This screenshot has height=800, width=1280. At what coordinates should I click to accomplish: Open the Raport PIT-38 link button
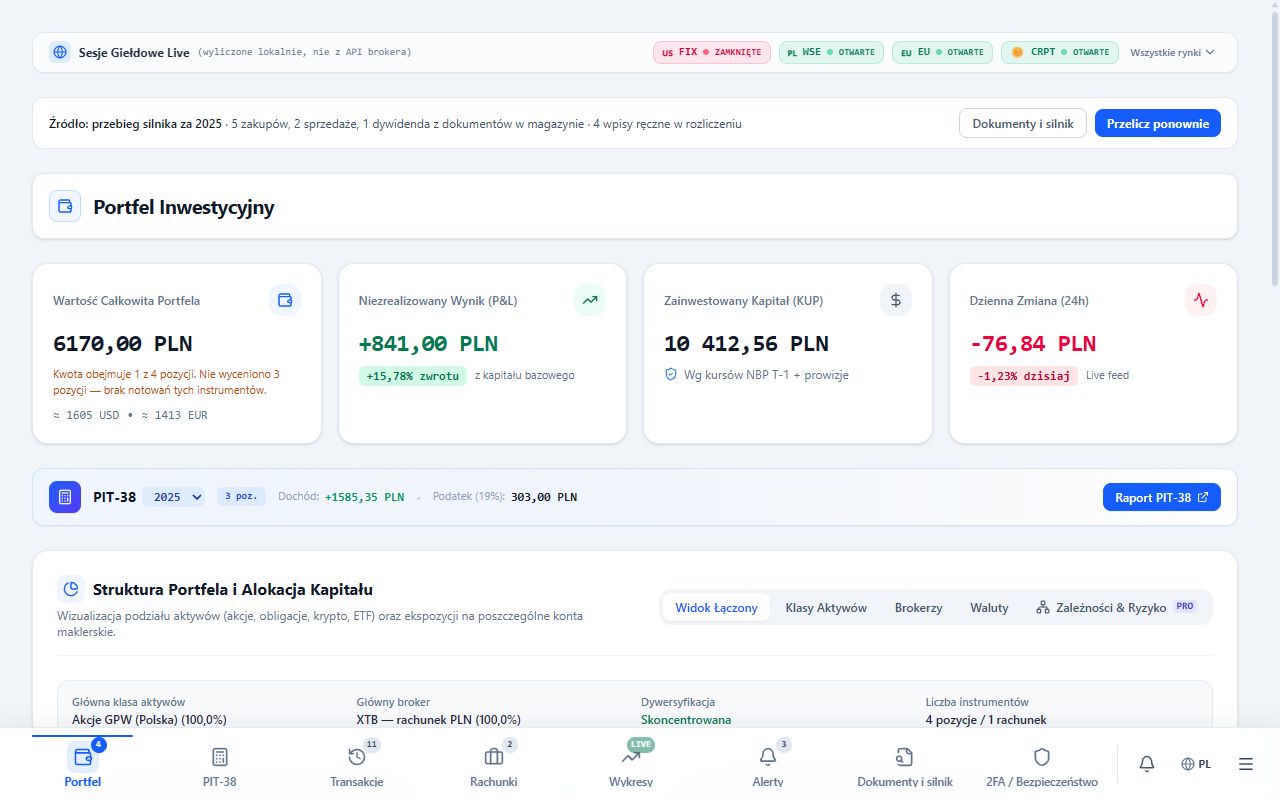point(1162,497)
